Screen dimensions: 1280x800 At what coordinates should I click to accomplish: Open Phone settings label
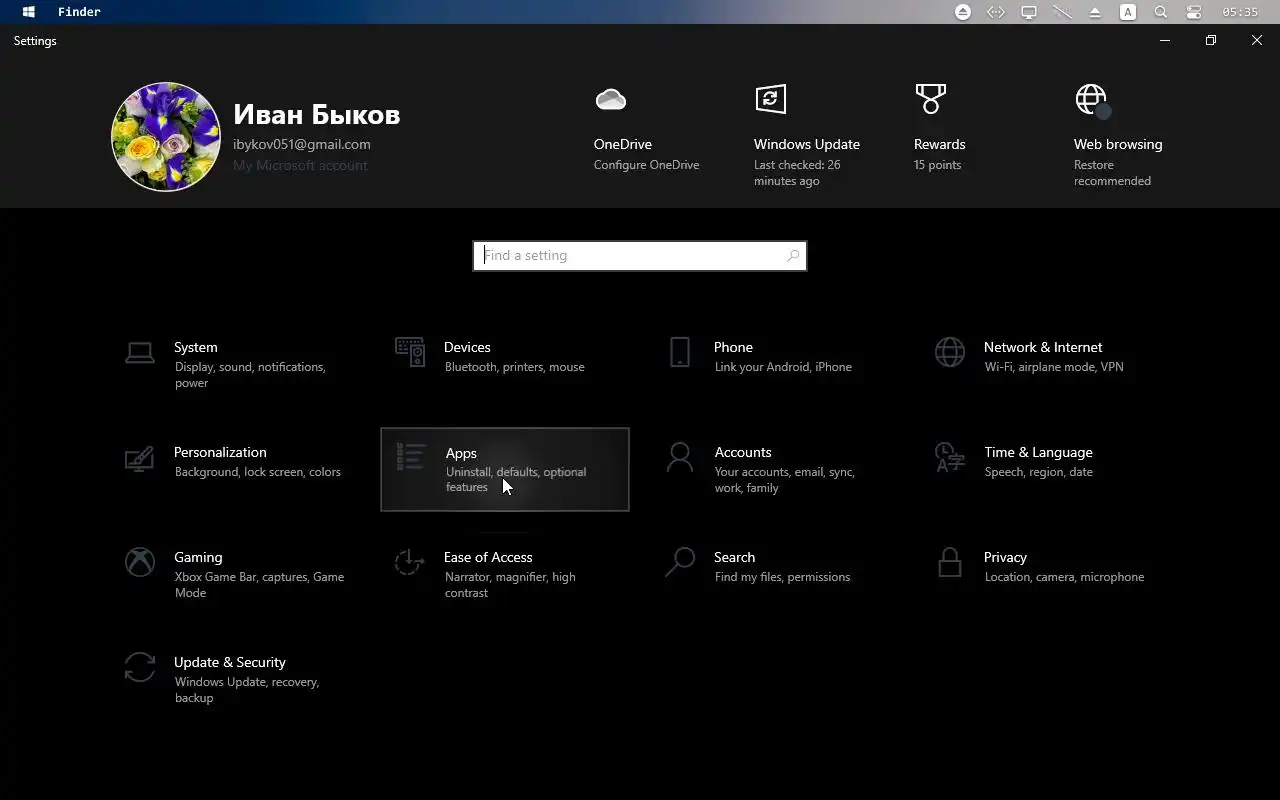(733, 347)
